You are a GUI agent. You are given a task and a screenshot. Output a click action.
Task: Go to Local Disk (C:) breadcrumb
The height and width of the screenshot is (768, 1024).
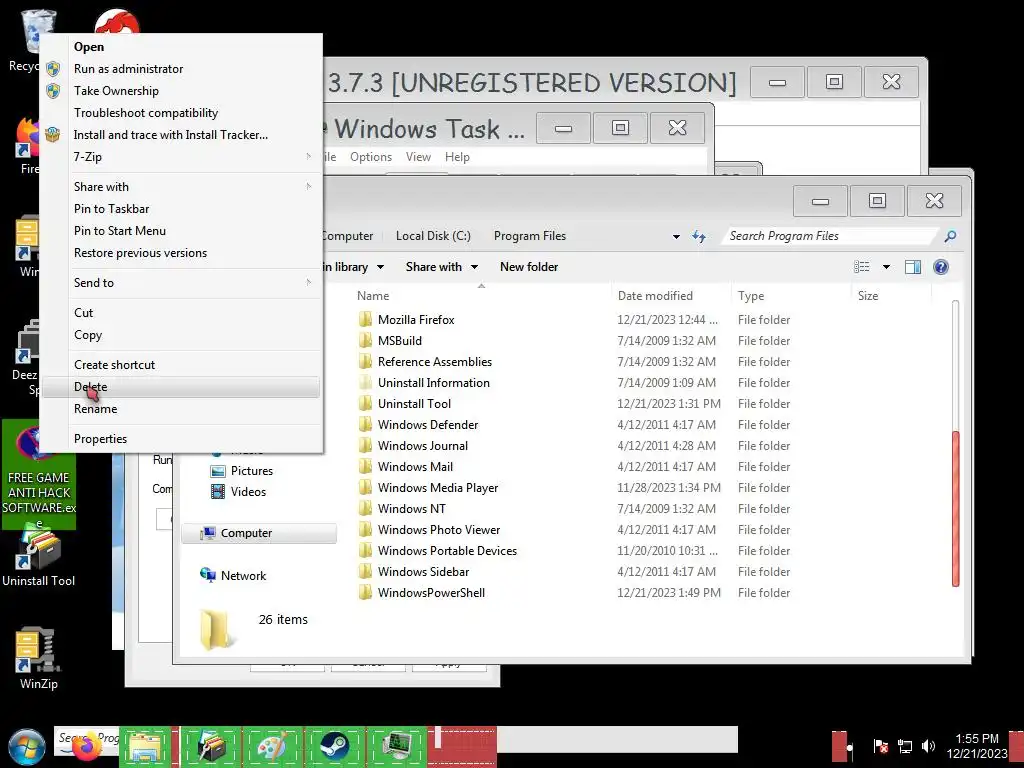(433, 236)
